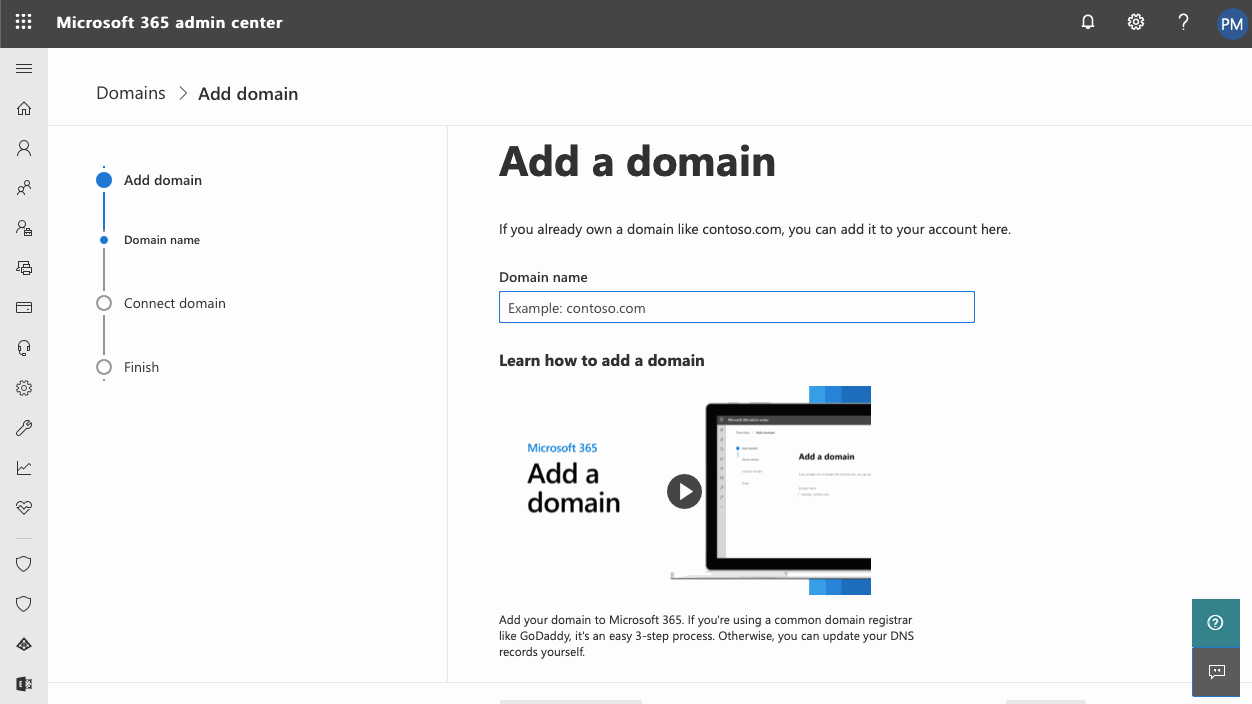1252x704 pixels.
Task: Open Support headset icon in sidebar
Action: [x=24, y=348]
